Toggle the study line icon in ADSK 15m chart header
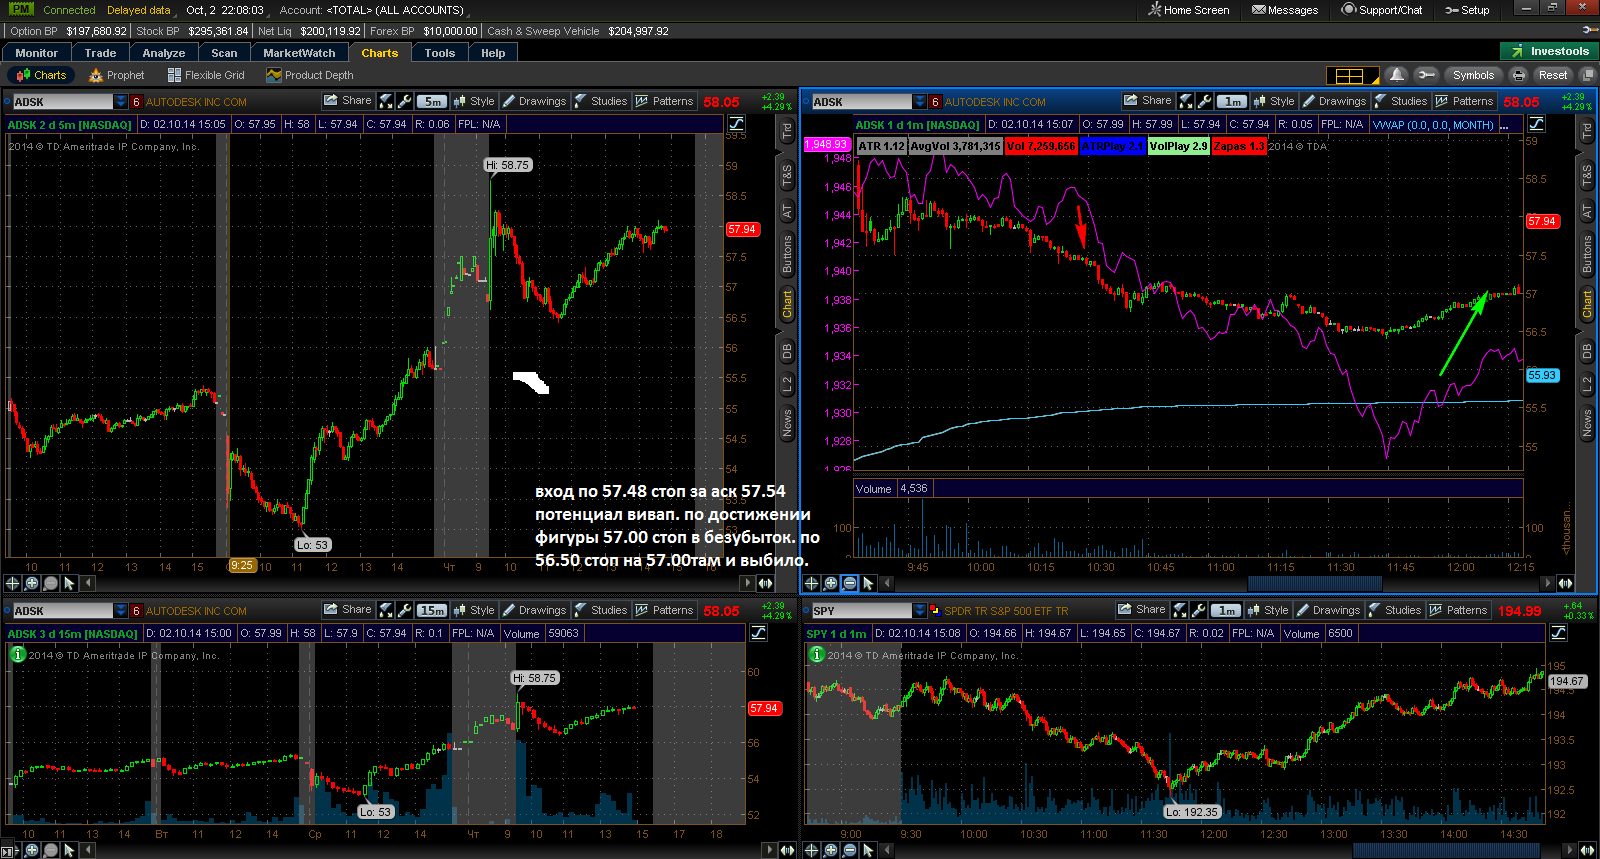The width and height of the screenshot is (1600, 859). coord(758,633)
